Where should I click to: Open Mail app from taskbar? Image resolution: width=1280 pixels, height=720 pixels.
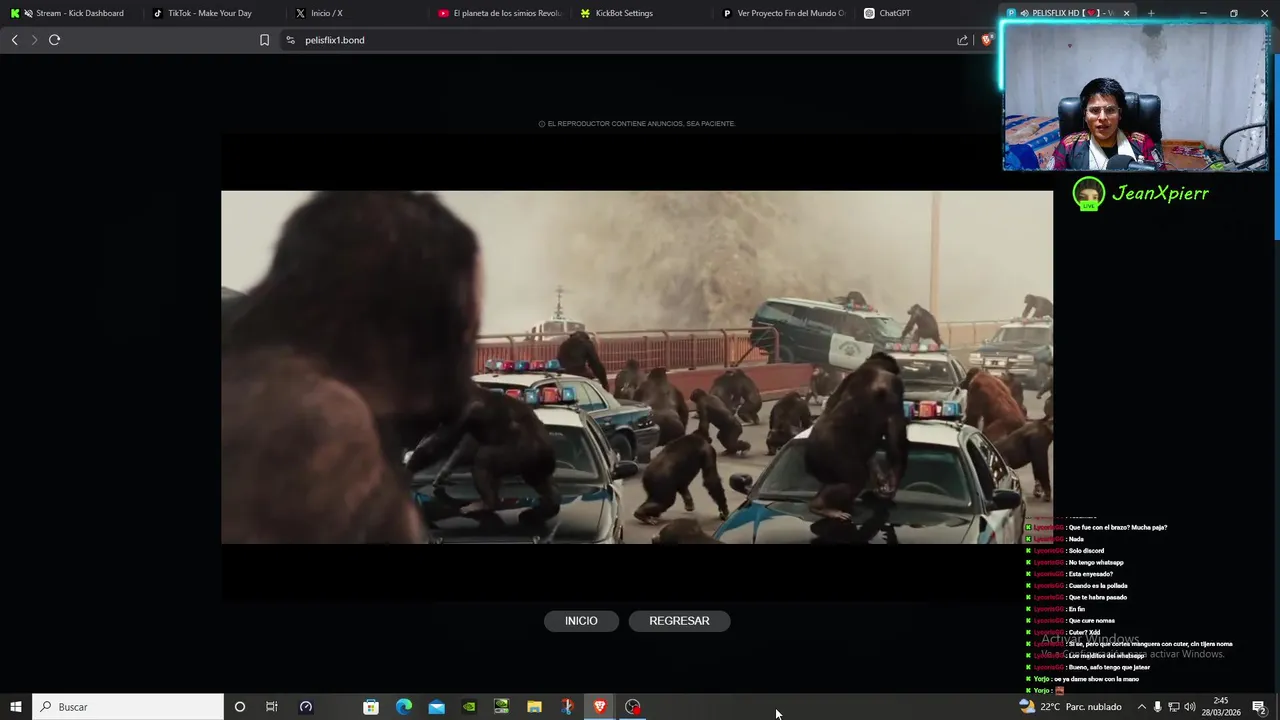[x=437, y=707]
